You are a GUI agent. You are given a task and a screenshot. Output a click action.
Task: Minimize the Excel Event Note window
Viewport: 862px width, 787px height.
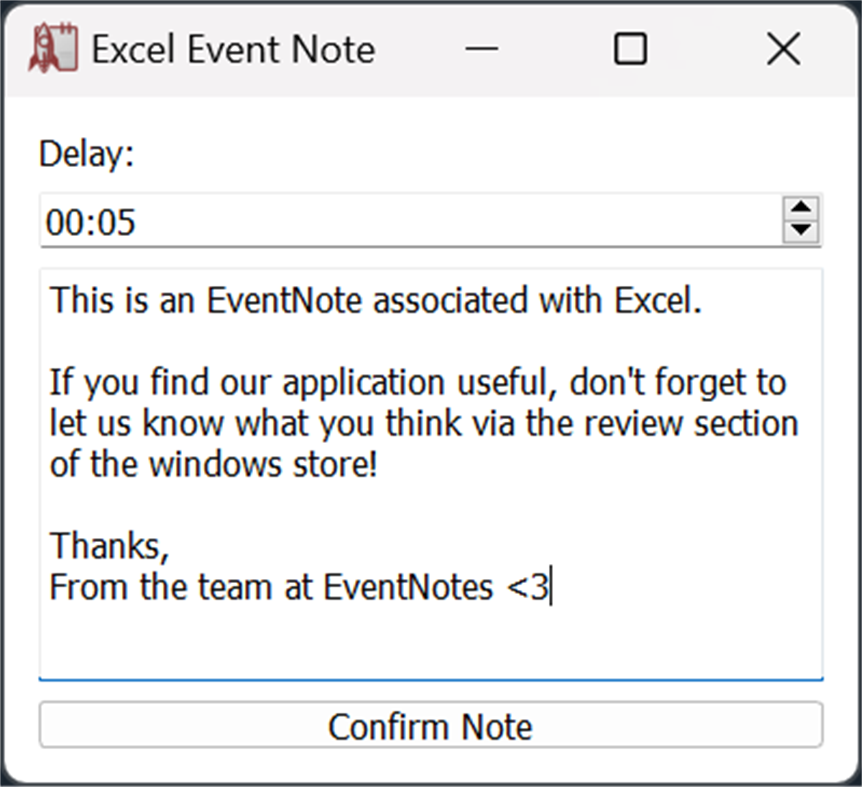coord(481,48)
